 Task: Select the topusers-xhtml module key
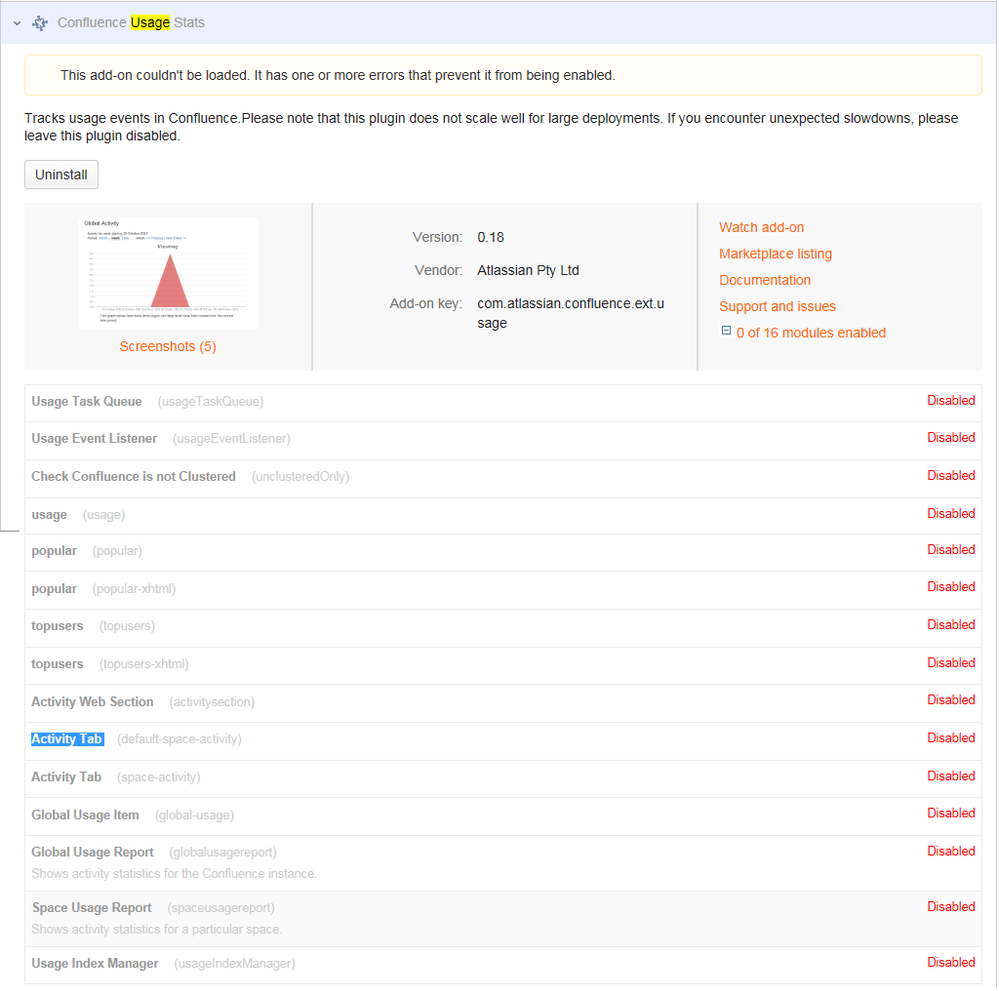(144, 664)
